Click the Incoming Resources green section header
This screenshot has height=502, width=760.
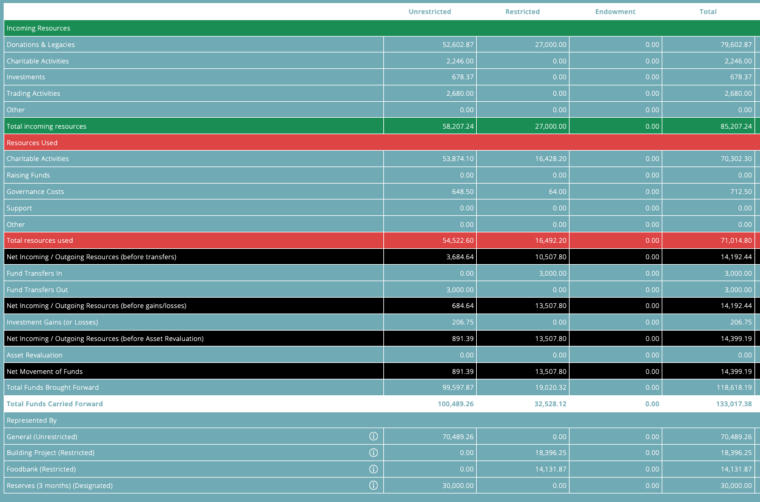31,28
